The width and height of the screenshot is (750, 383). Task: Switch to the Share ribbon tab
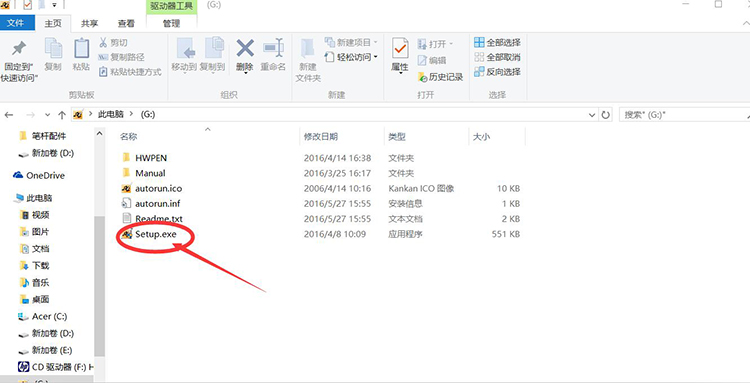coord(89,23)
